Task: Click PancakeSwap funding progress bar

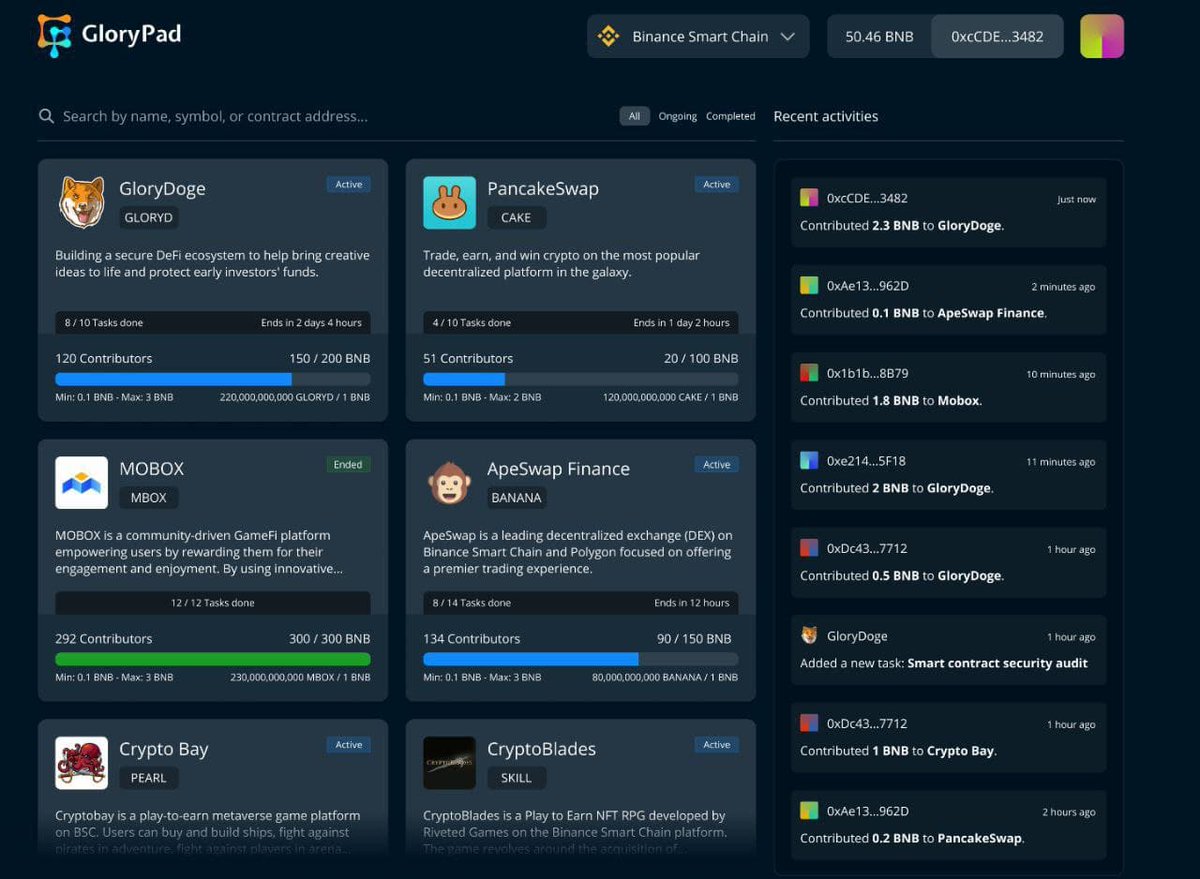Action: (581, 379)
